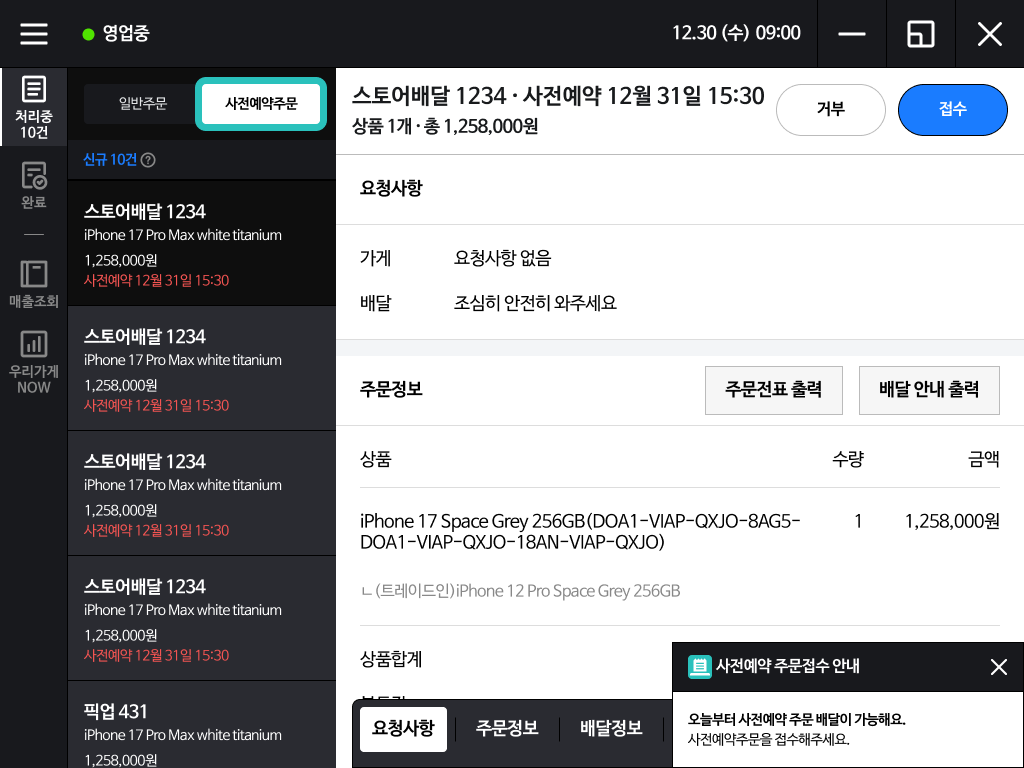
Task: Click the 요청사항 없음 store request text
Action: tap(502, 259)
